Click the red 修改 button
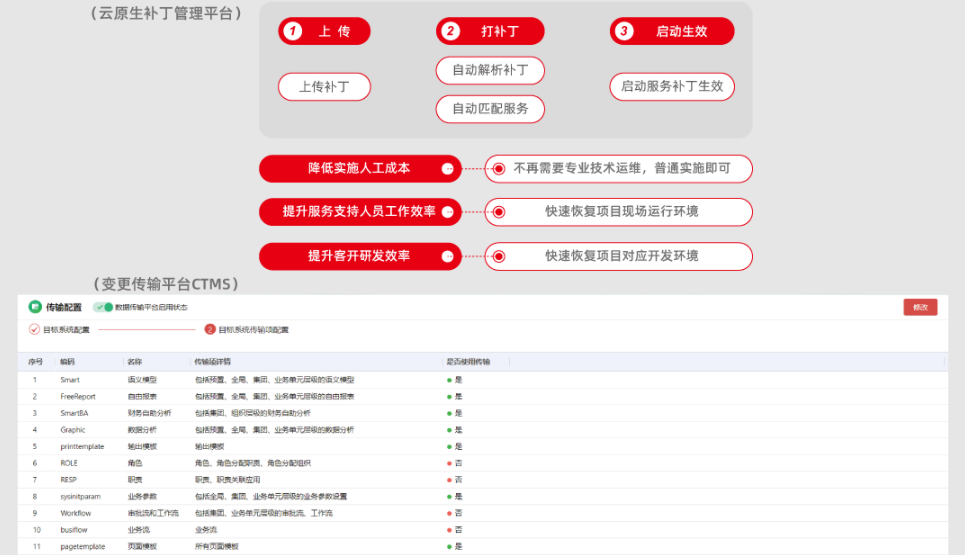 tap(919, 307)
